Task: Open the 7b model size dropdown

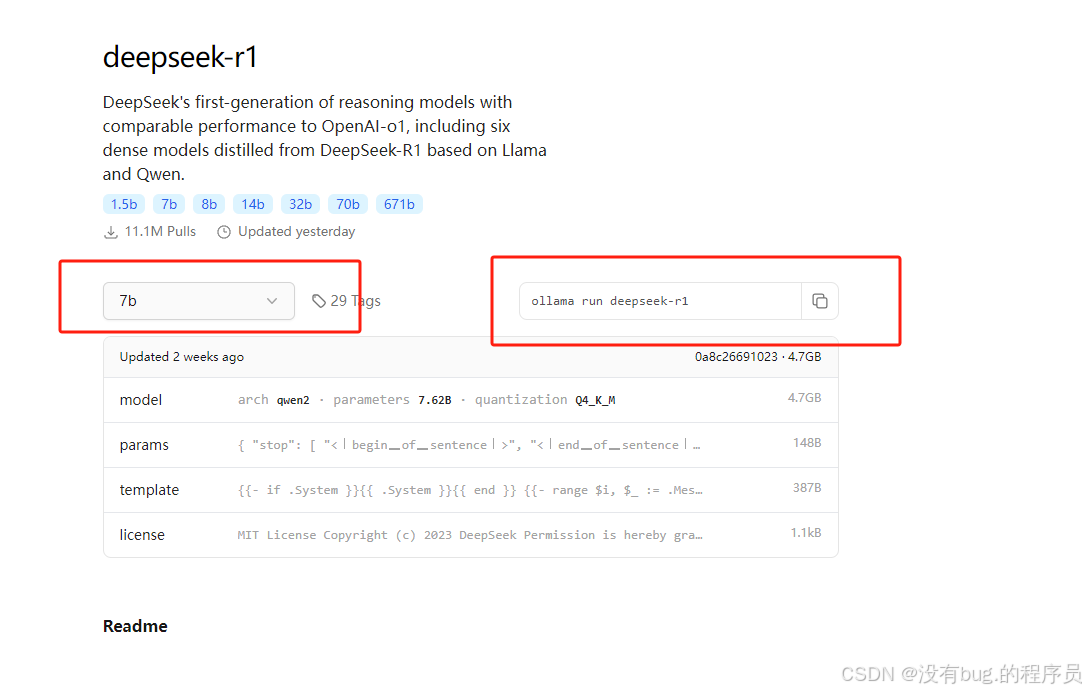Action: pyautogui.click(x=199, y=301)
